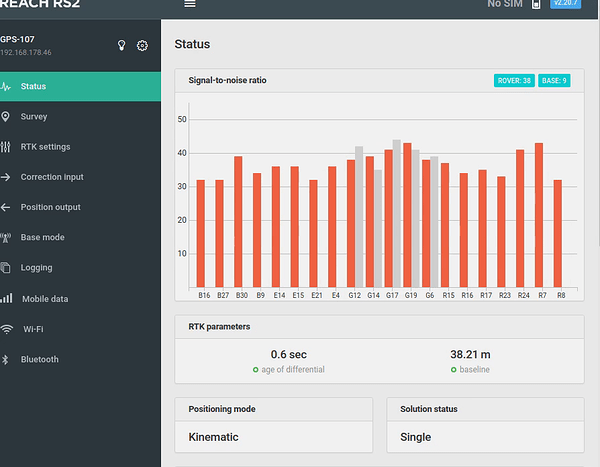Click the R8 label on chart axis
Image resolution: width=600 pixels, height=467 pixels.
(x=561, y=296)
